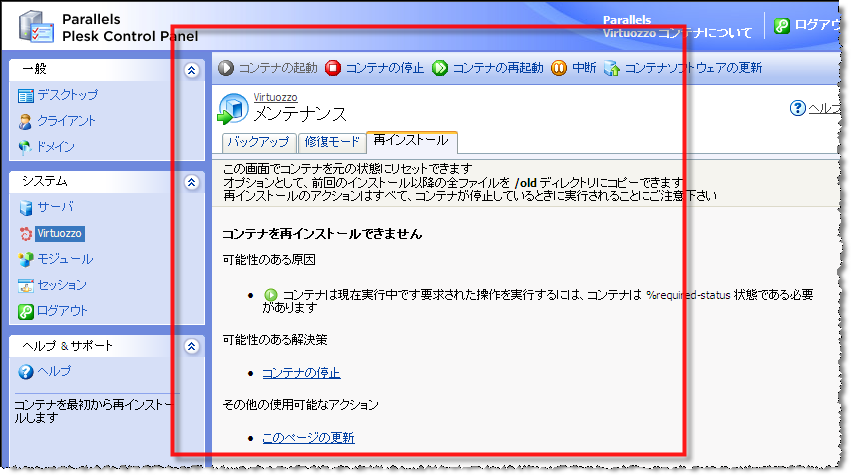Click コンテナの停止 in the toolbar
This screenshot has width=851, height=475.
(x=385, y=68)
